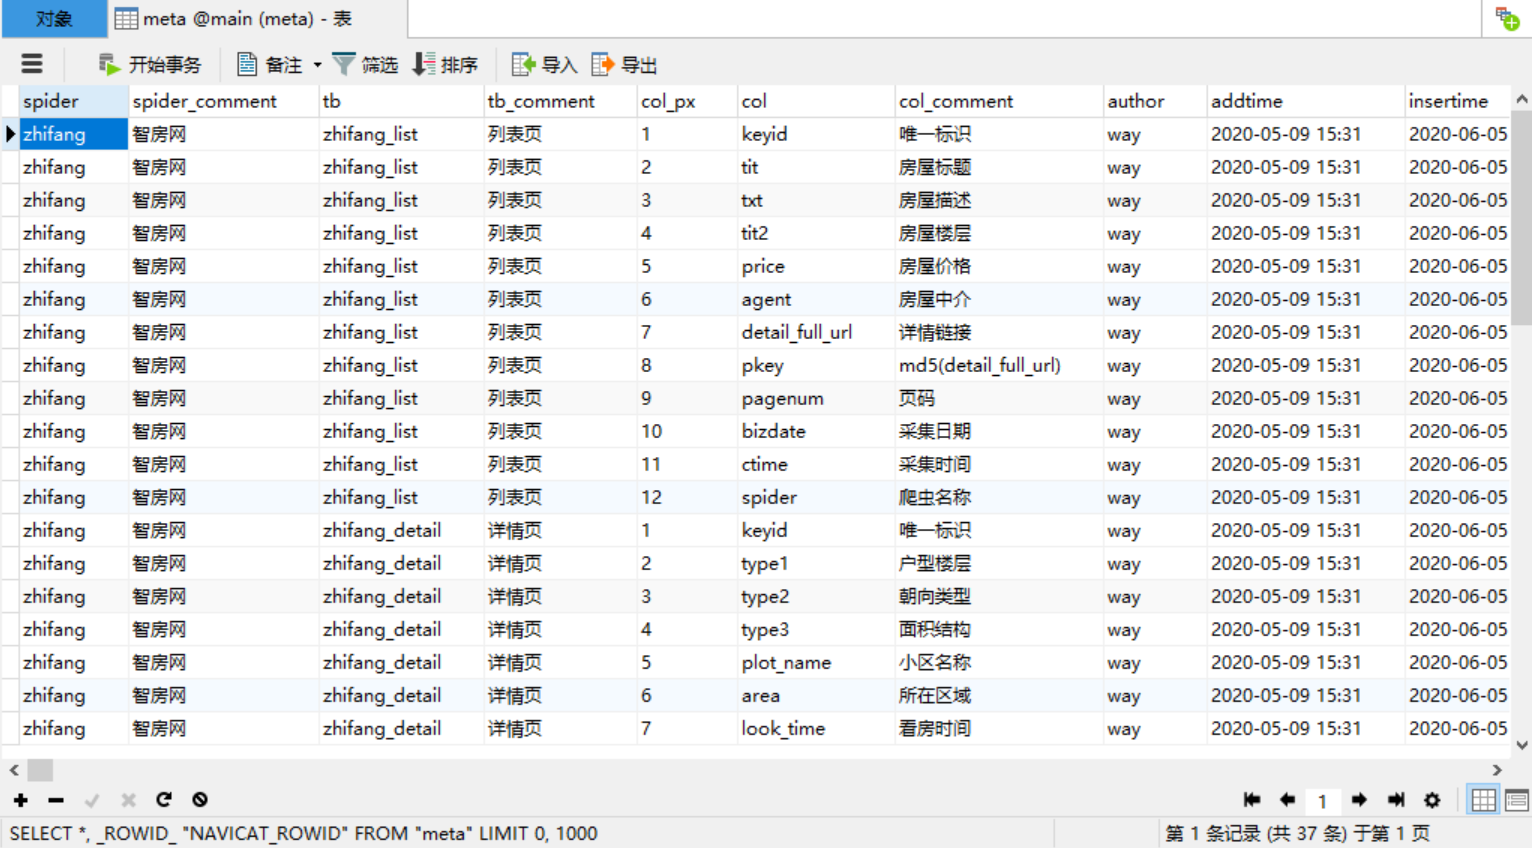Click the horizontal scrollbar left arrow
This screenshot has width=1532, height=848.
click(14, 770)
